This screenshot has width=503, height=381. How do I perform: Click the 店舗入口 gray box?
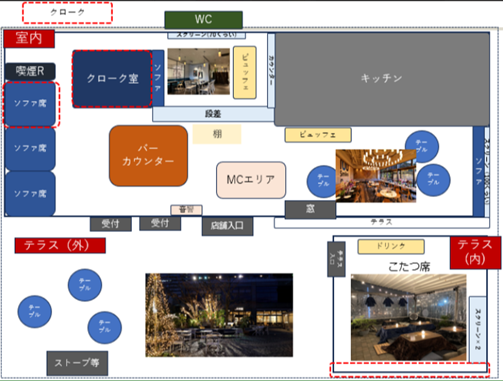click(x=227, y=226)
